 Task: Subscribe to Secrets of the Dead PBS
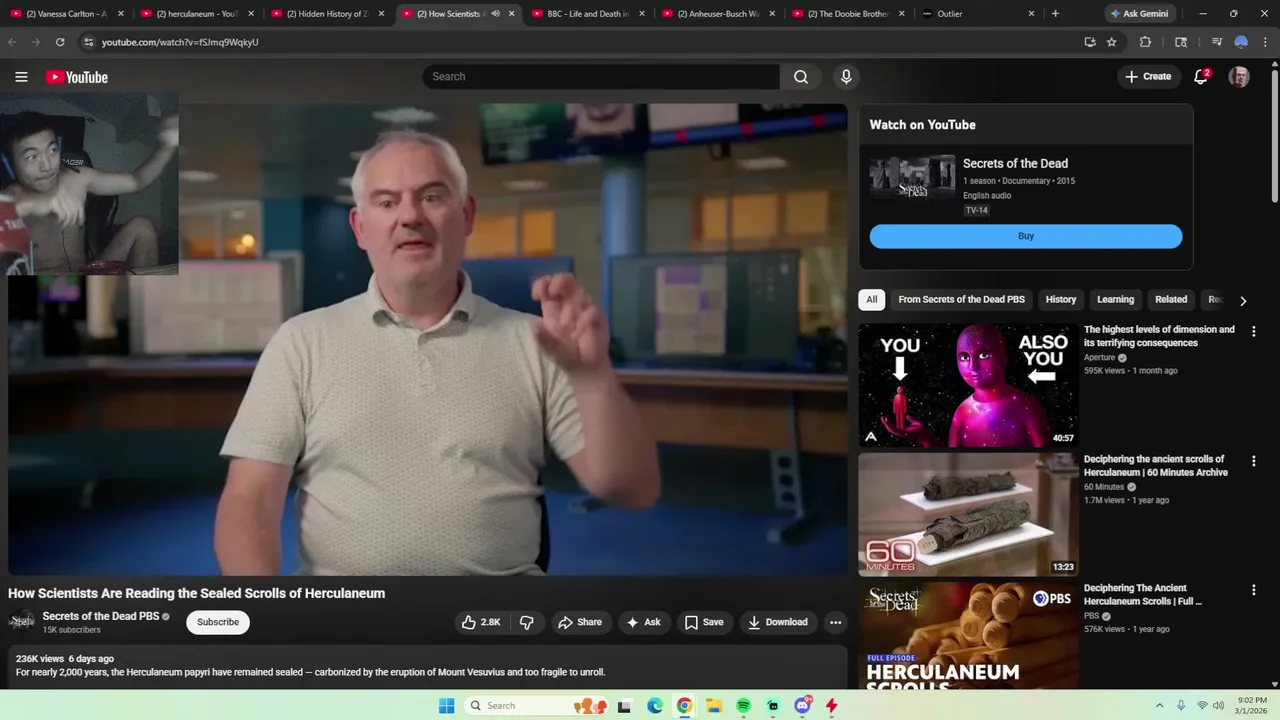coord(218,622)
